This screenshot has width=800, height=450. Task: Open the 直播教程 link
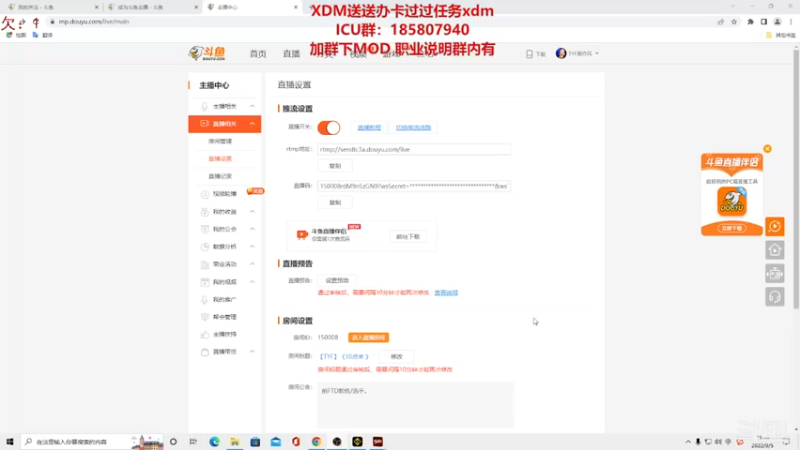coord(369,128)
